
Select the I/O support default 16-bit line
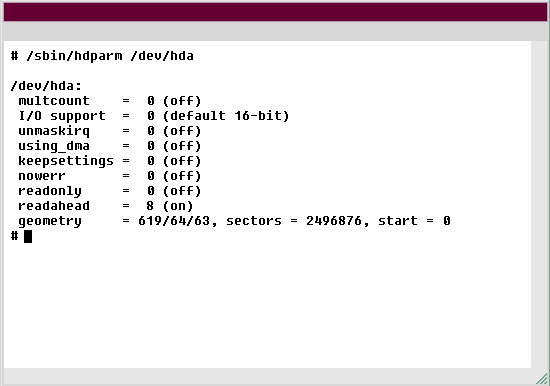point(154,115)
